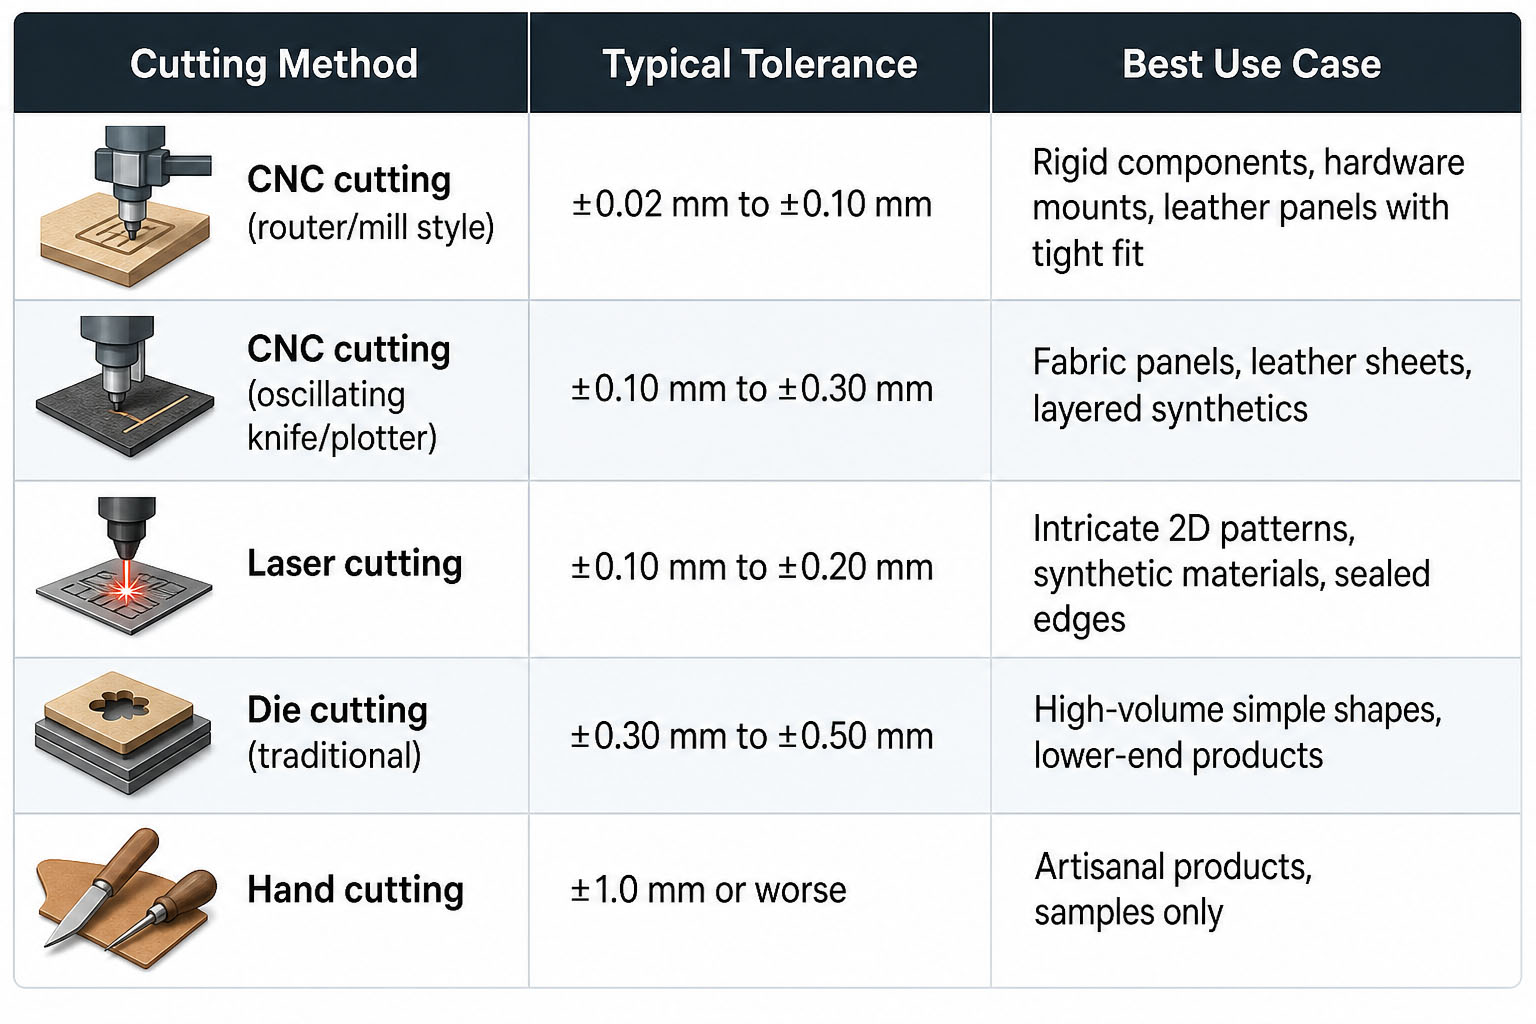The width and height of the screenshot is (1536, 1024).
Task: Click the Laser cutting label
Action: point(355,563)
